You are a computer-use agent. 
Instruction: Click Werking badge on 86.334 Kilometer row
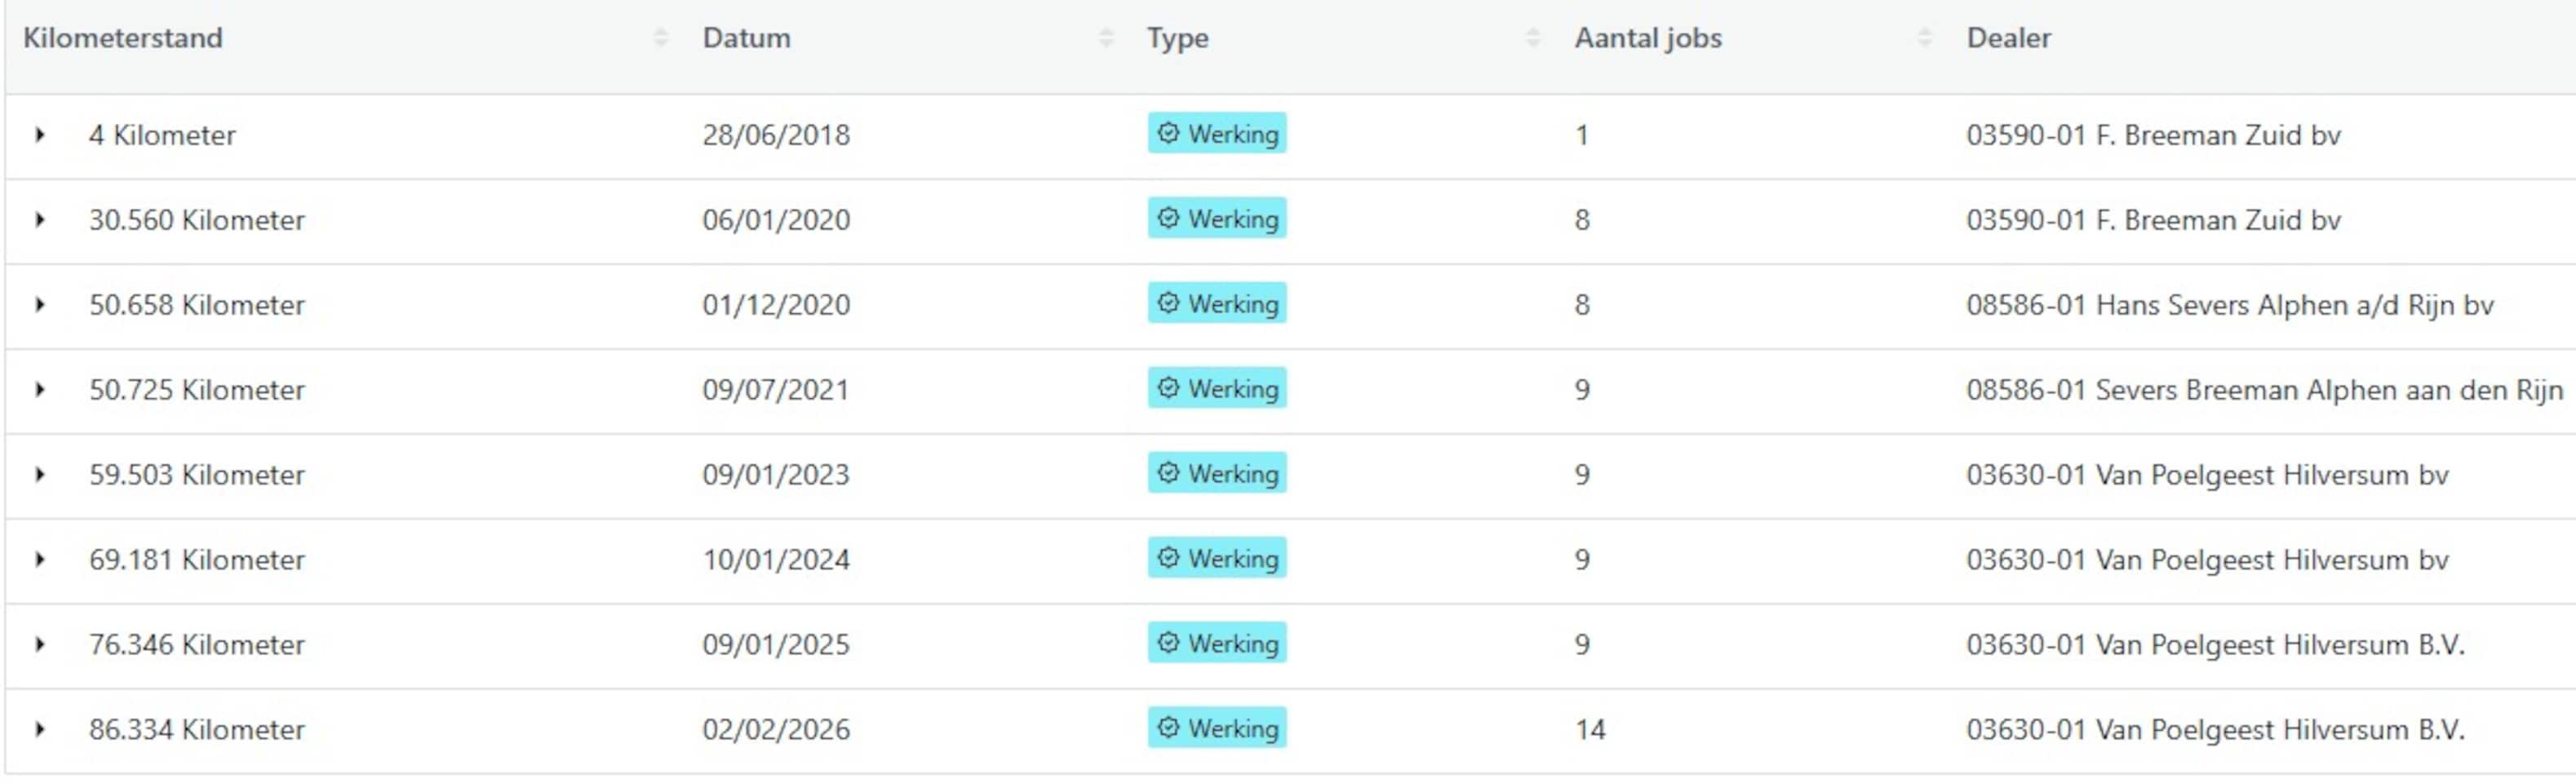pos(1217,729)
